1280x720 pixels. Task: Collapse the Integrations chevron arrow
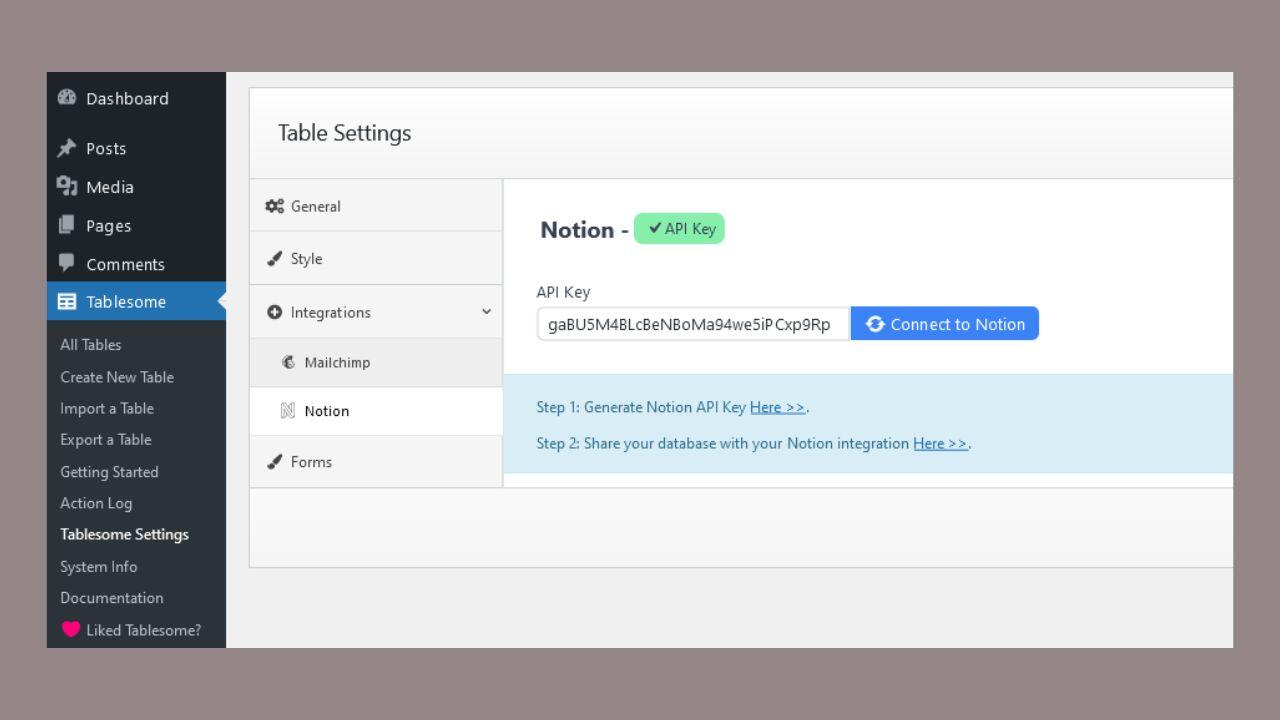pyautogui.click(x=486, y=312)
